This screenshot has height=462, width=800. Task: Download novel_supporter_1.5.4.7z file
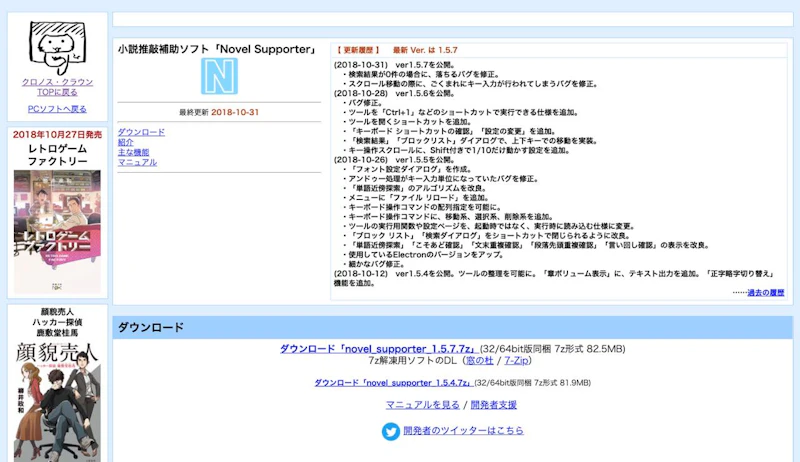(x=393, y=382)
